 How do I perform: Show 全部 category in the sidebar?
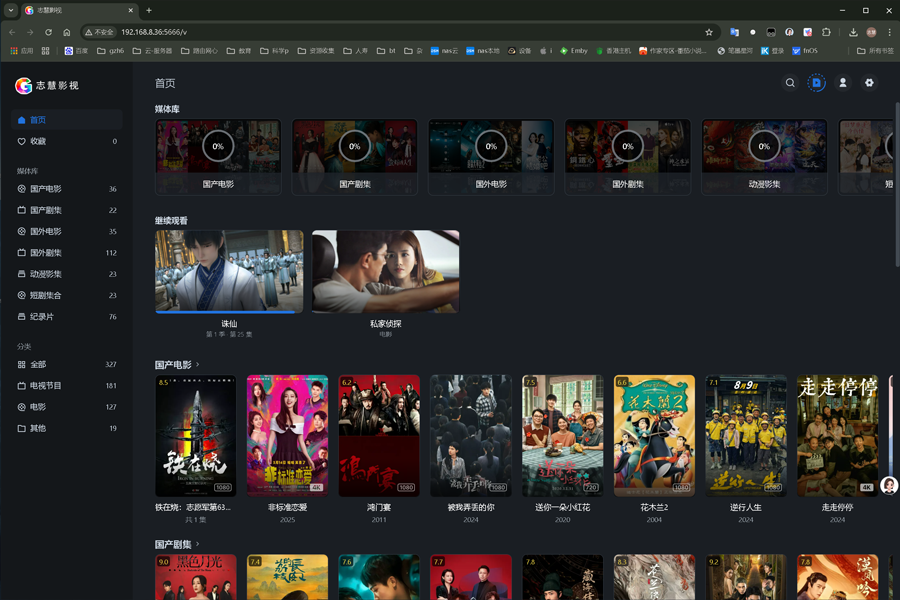[x=67, y=365]
